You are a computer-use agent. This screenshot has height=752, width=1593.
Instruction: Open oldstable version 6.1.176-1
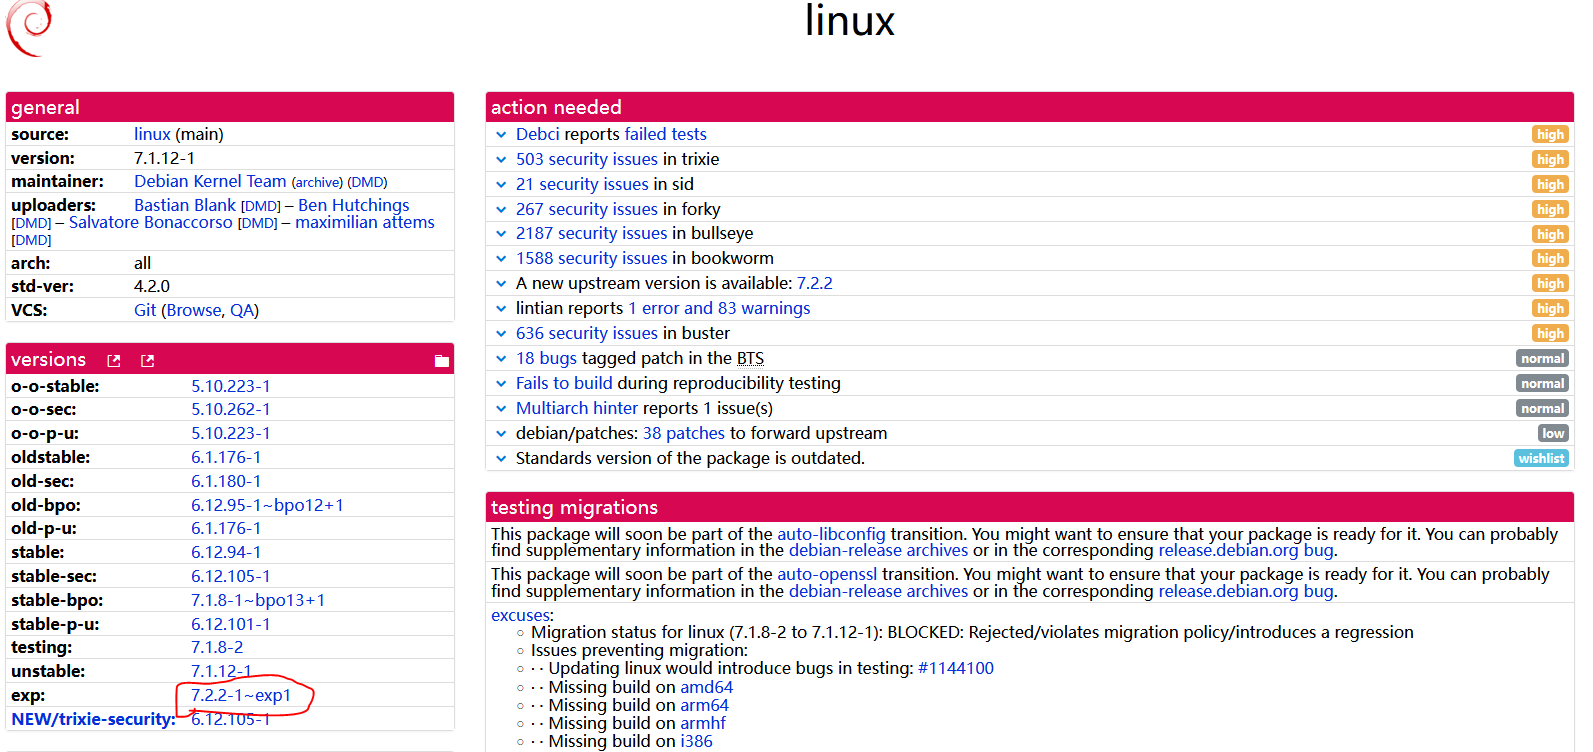pos(226,457)
